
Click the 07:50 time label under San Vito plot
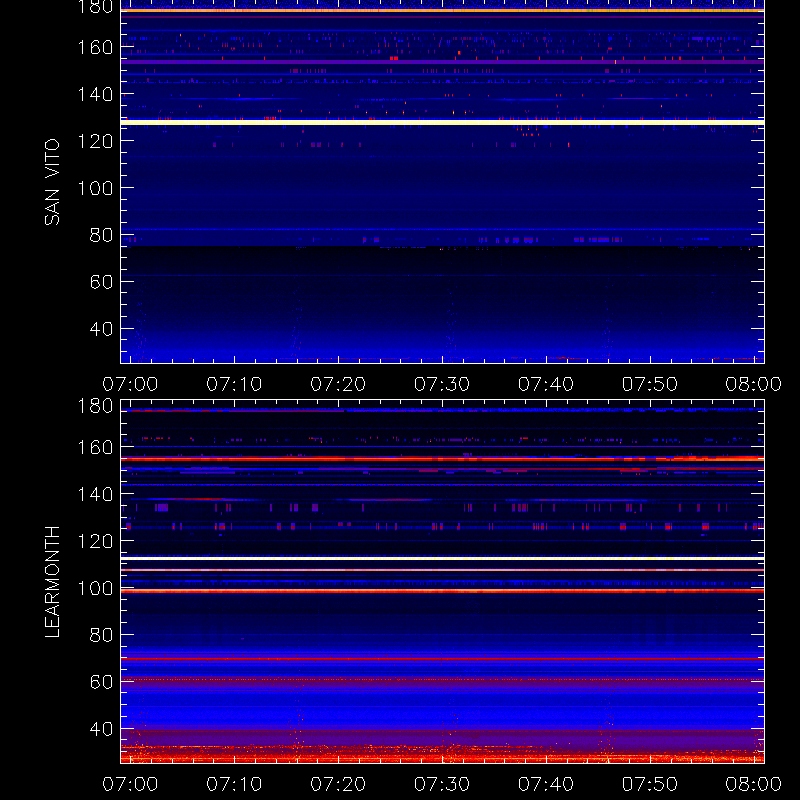point(649,384)
